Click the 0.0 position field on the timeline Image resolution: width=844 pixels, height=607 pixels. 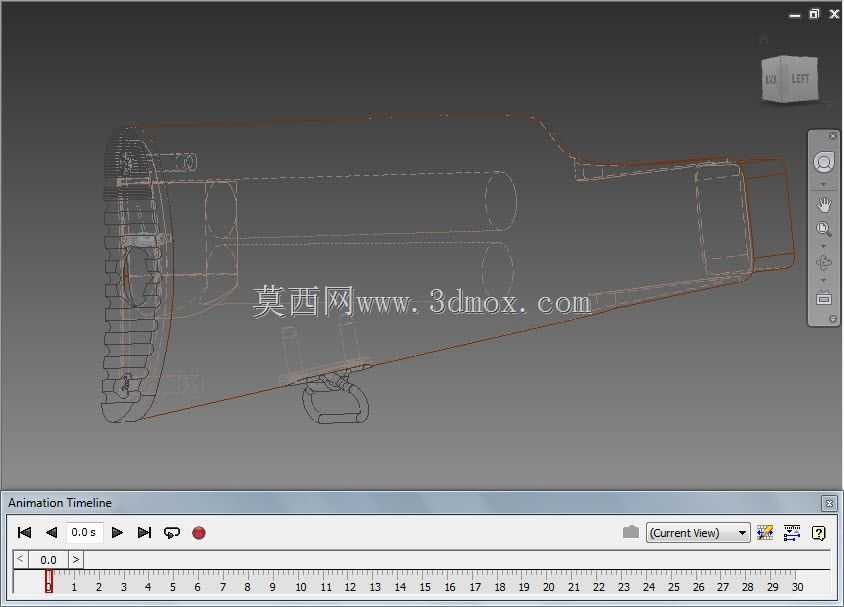click(x=48, y=560)
